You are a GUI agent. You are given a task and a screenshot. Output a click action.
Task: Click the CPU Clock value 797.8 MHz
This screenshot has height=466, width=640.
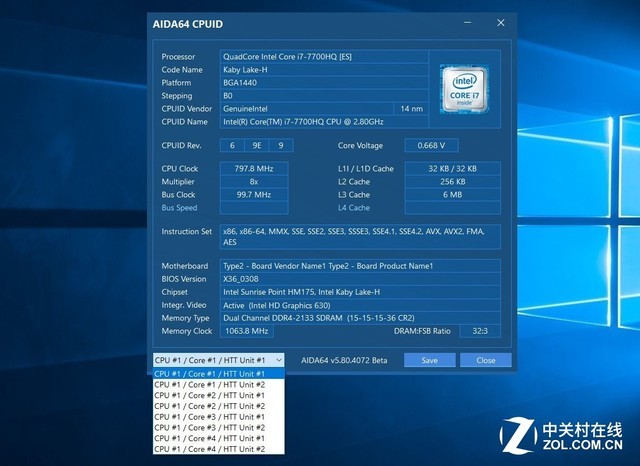pyautogui.click(x=254, y=169)
